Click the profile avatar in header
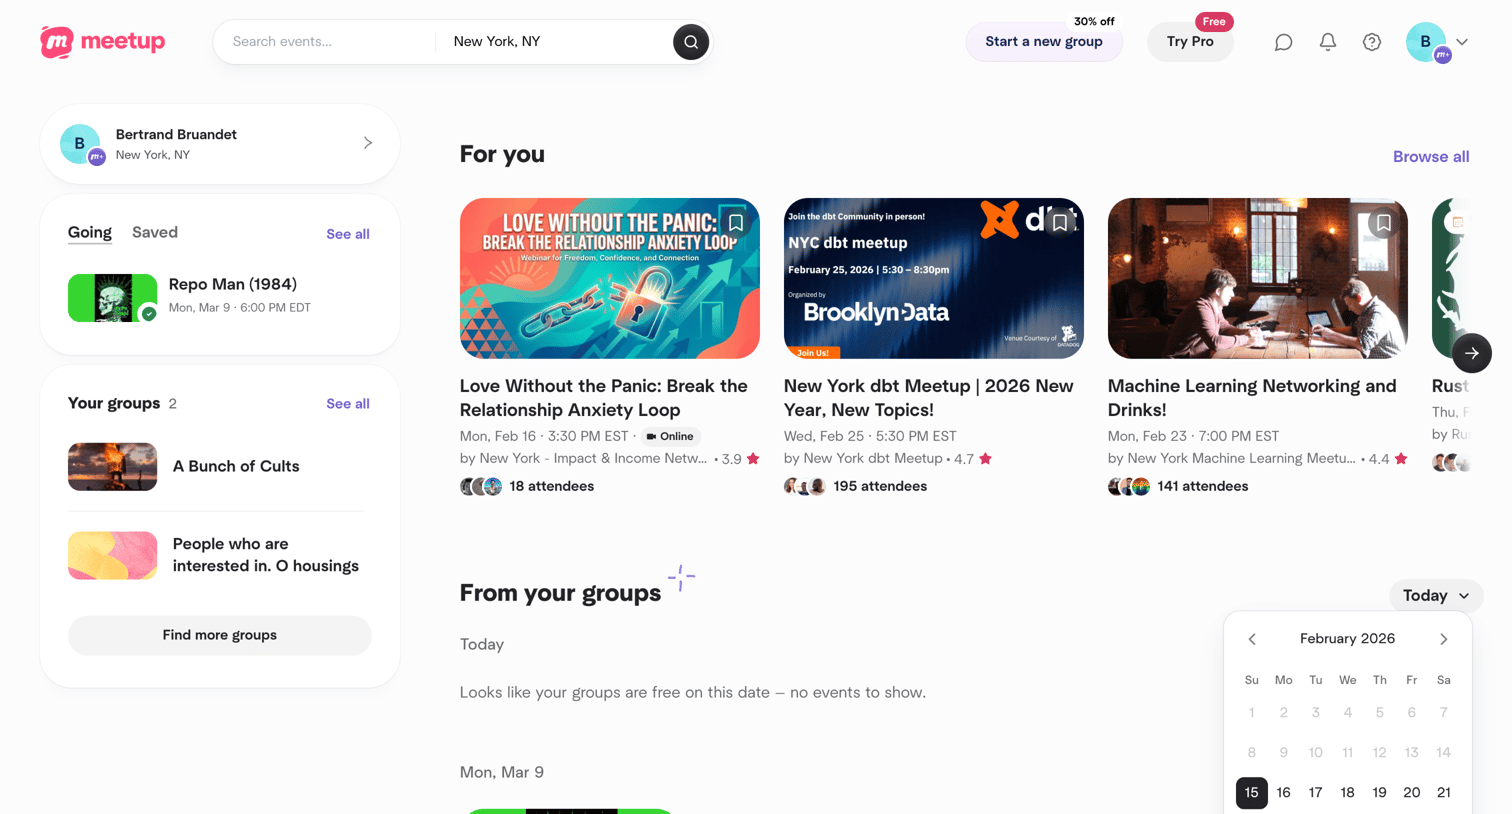This screenshot has width=1512, height=814. (1427, 42)
